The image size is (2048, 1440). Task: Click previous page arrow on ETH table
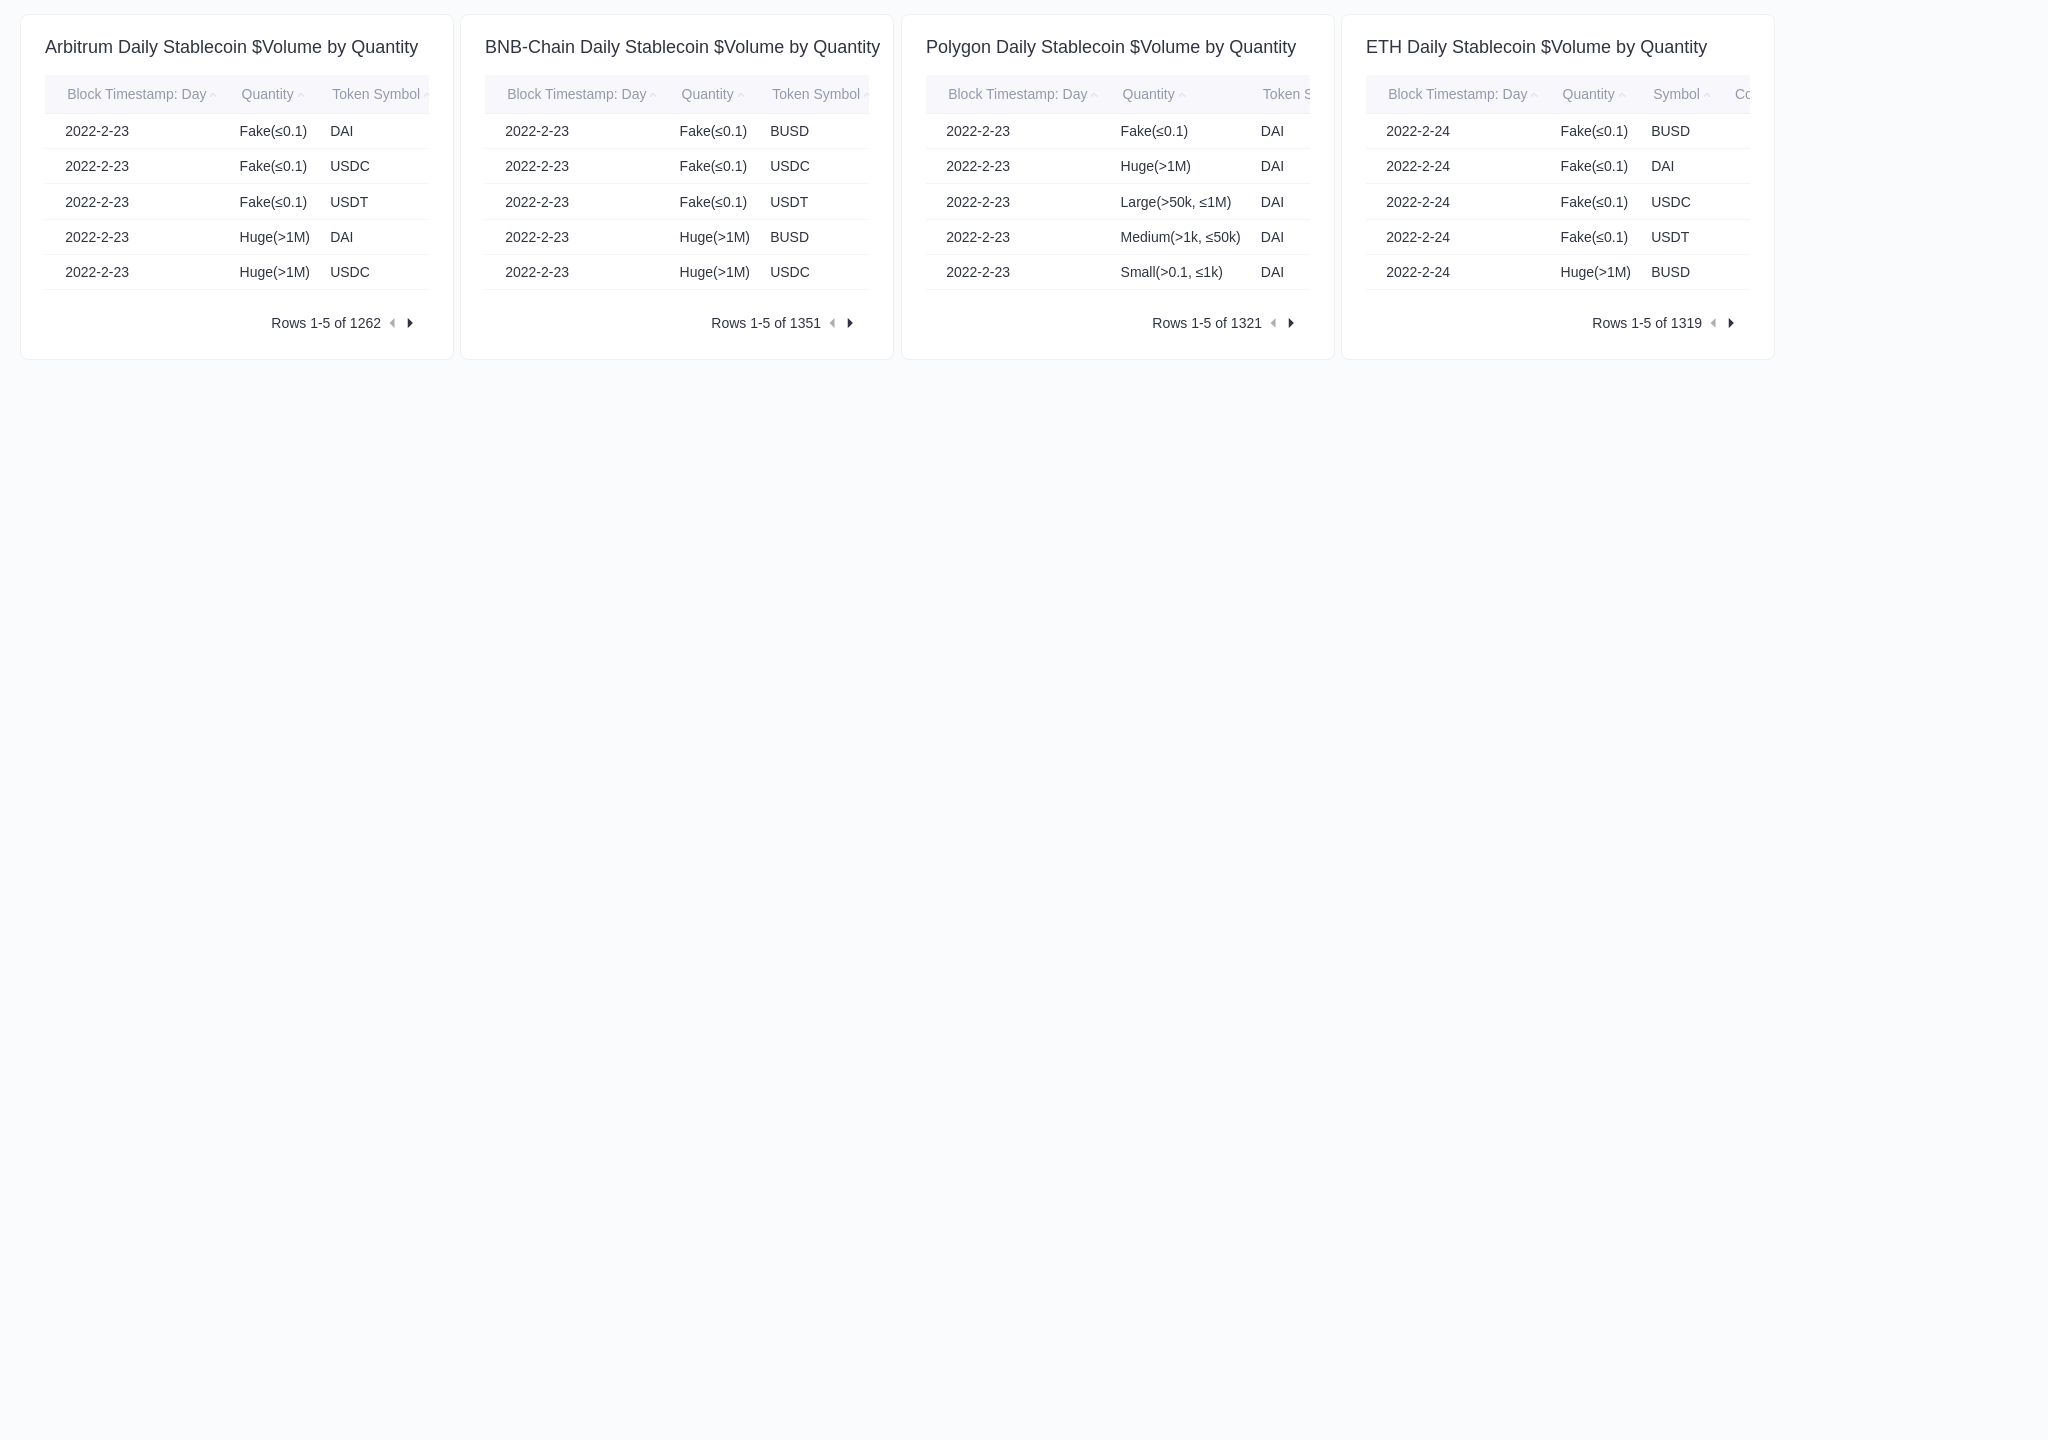click(1714, 322)
